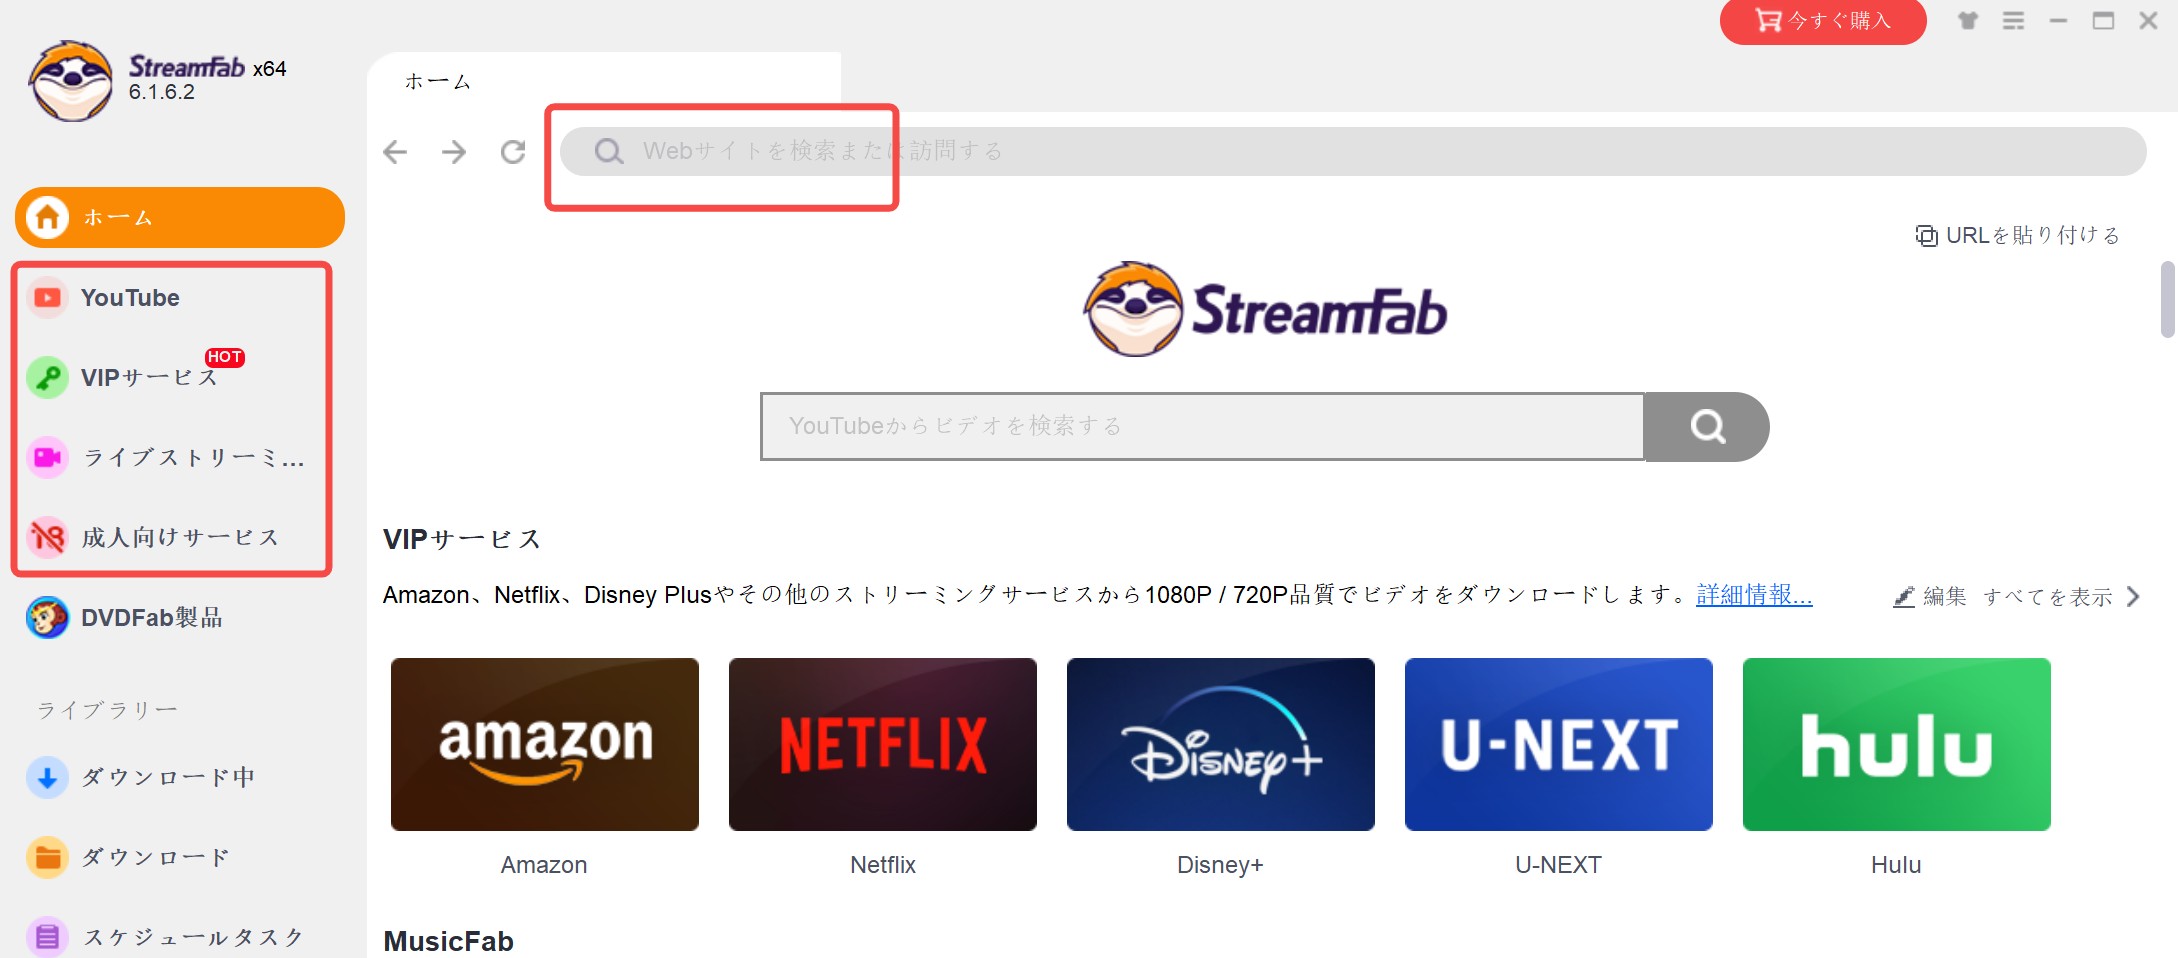This screenshot has height=958, width=2178.
Task: Click the adult services no-18 icon
Action: (47, 538)
